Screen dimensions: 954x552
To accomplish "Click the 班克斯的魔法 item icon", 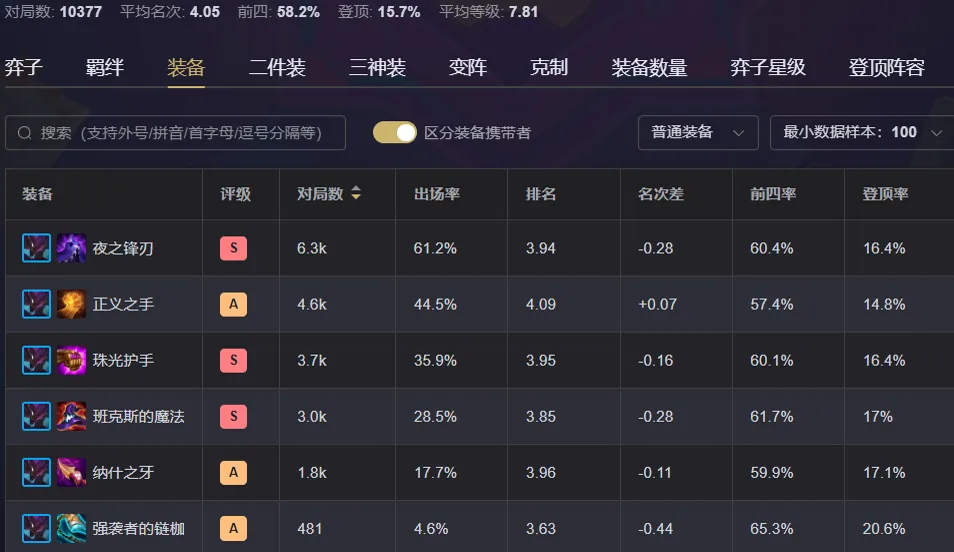I will (71, 416).
